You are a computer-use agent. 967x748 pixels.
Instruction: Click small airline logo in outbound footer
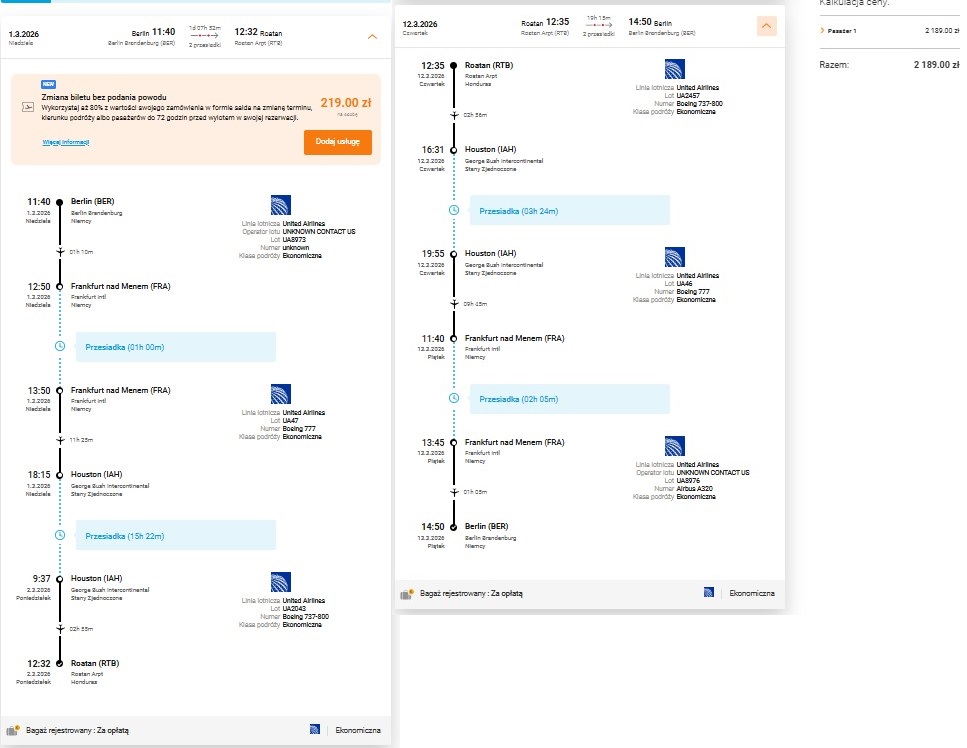[x=315, y=730]
